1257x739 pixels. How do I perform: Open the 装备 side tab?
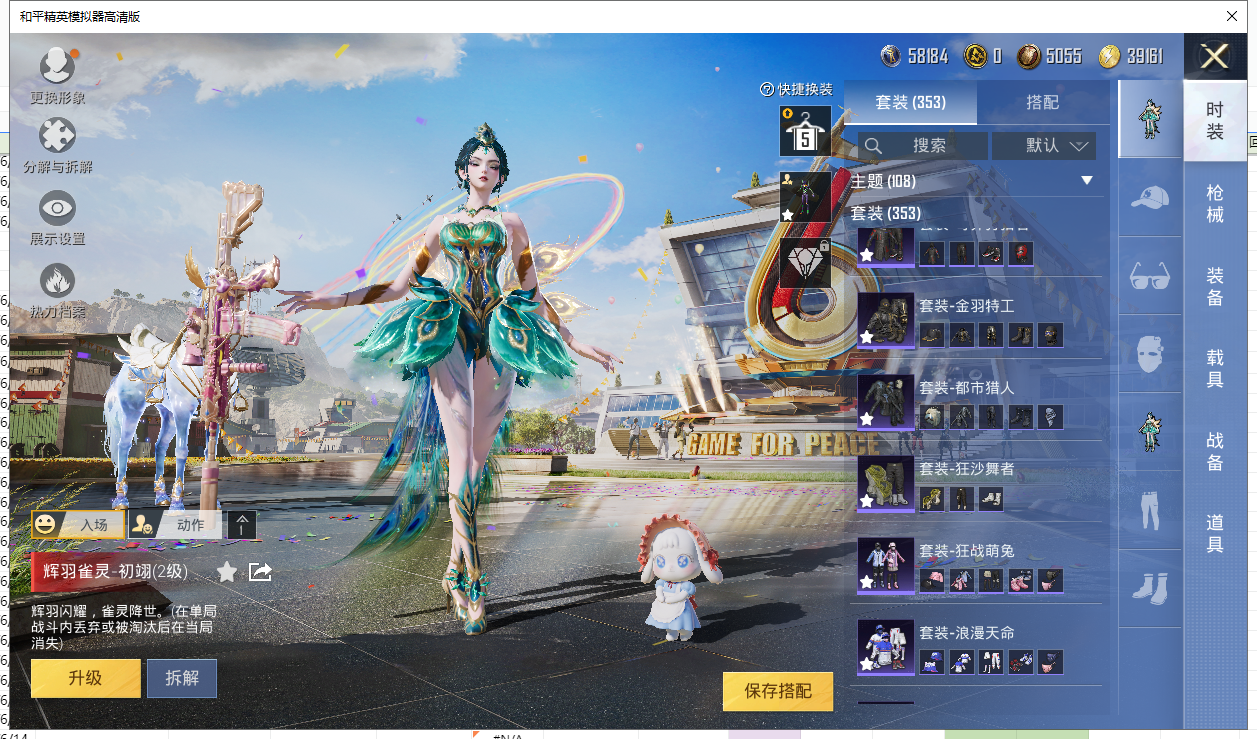(1215, 285)
